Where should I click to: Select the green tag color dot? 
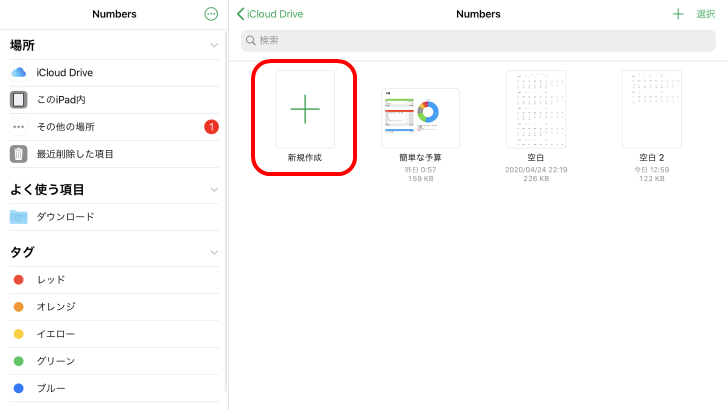tap(19, 361)
